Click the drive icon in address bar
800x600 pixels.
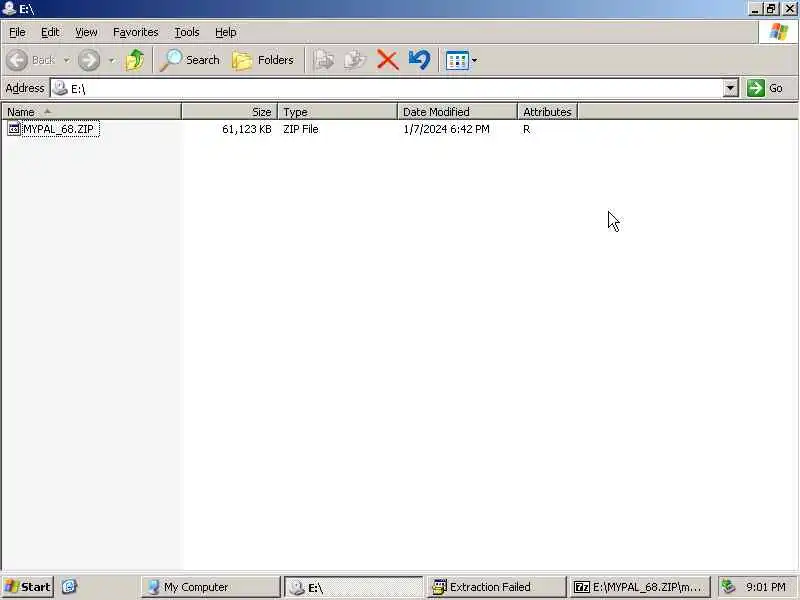pos(60,88)
